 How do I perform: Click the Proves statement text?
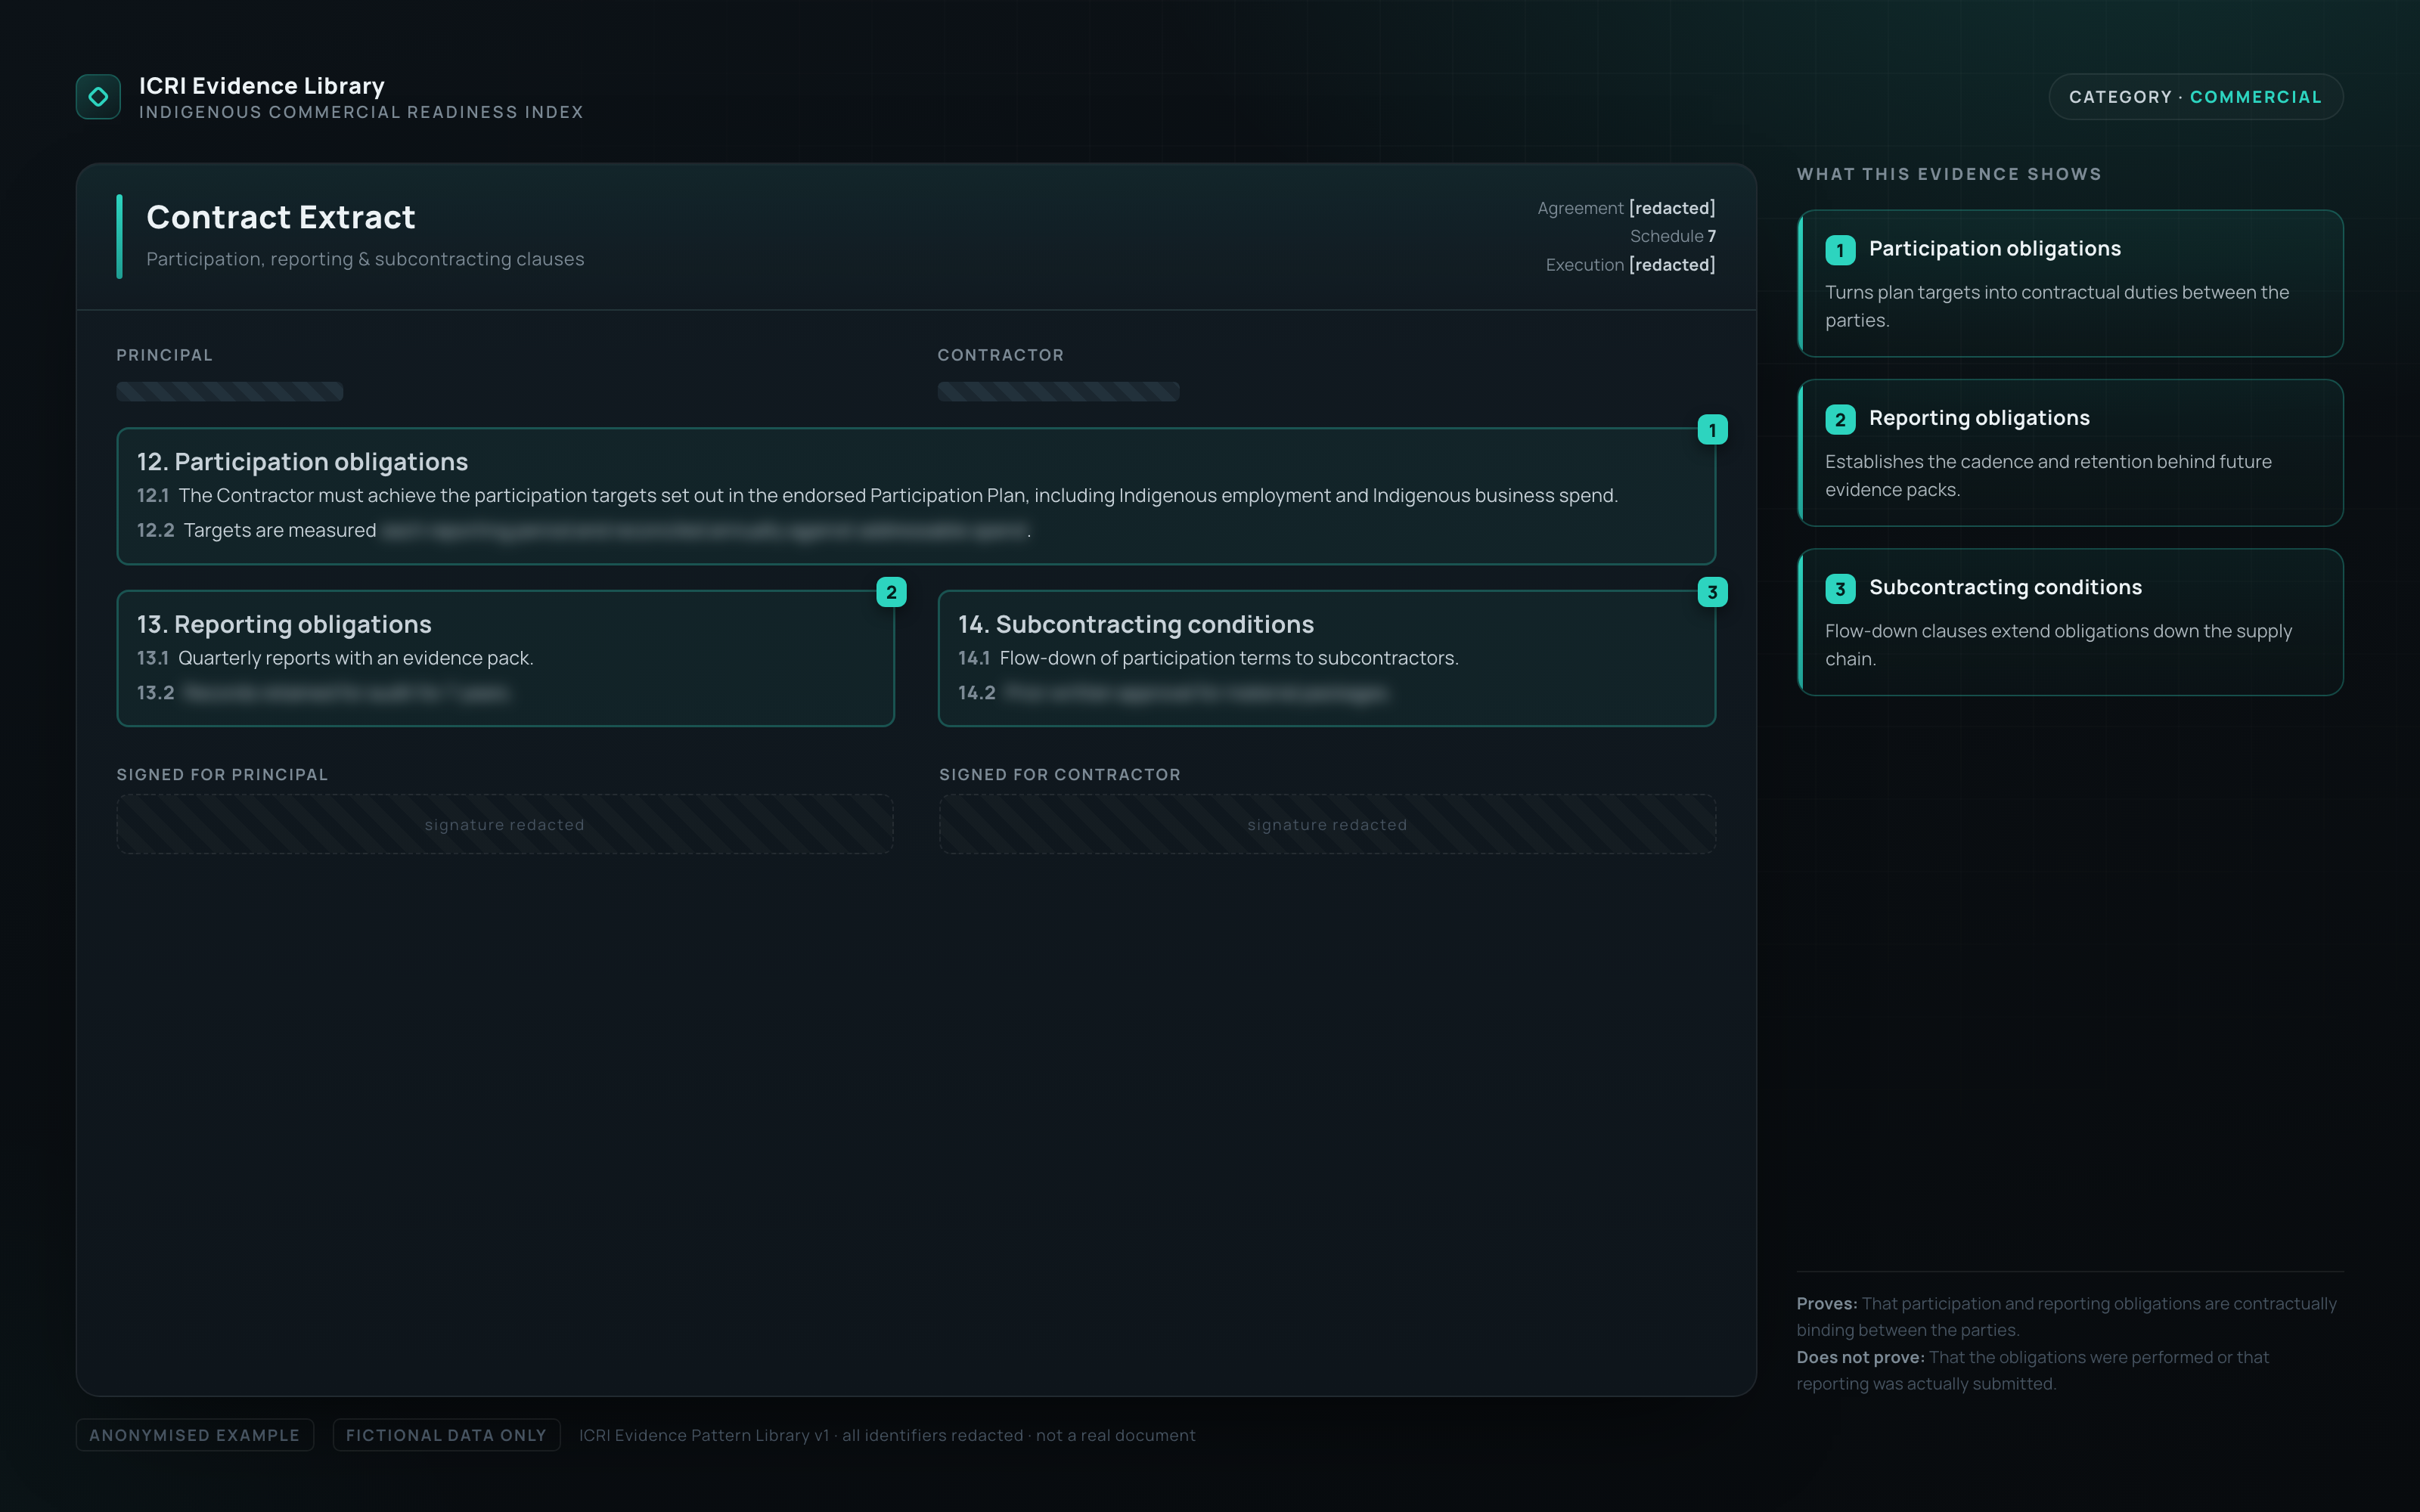[2066, 1316]
